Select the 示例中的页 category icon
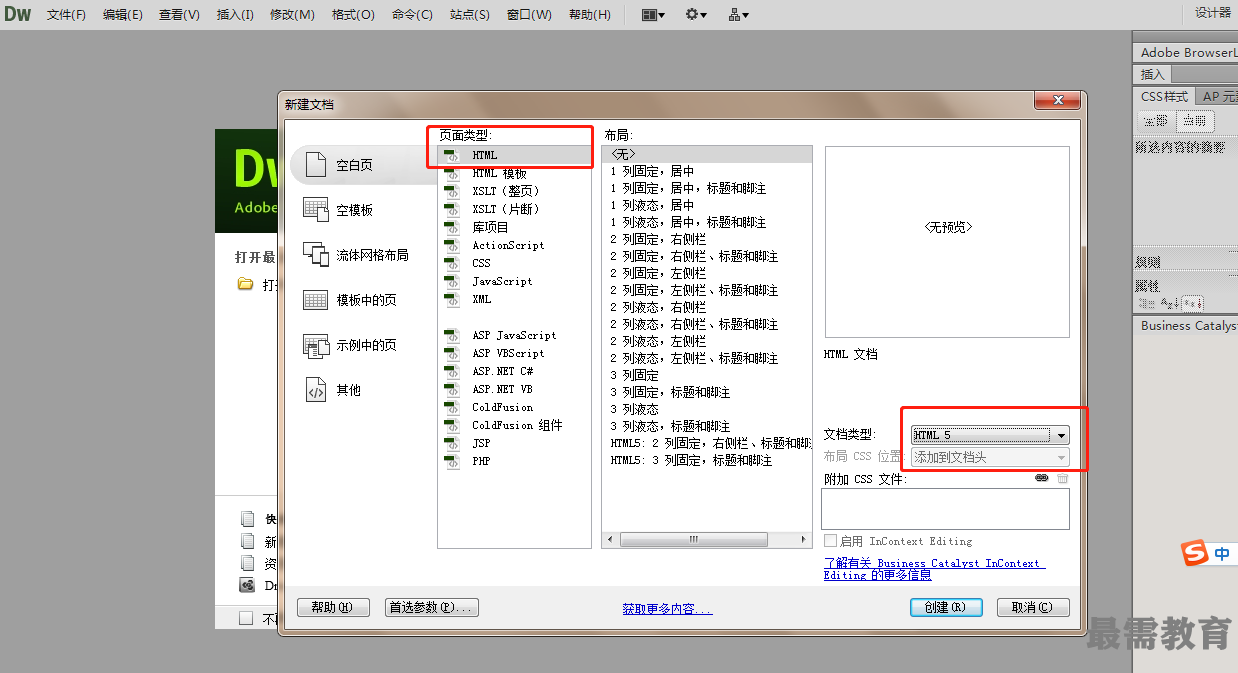This screenshot has width=1238, height=673. pyautogui.click(x=315, y=345)
